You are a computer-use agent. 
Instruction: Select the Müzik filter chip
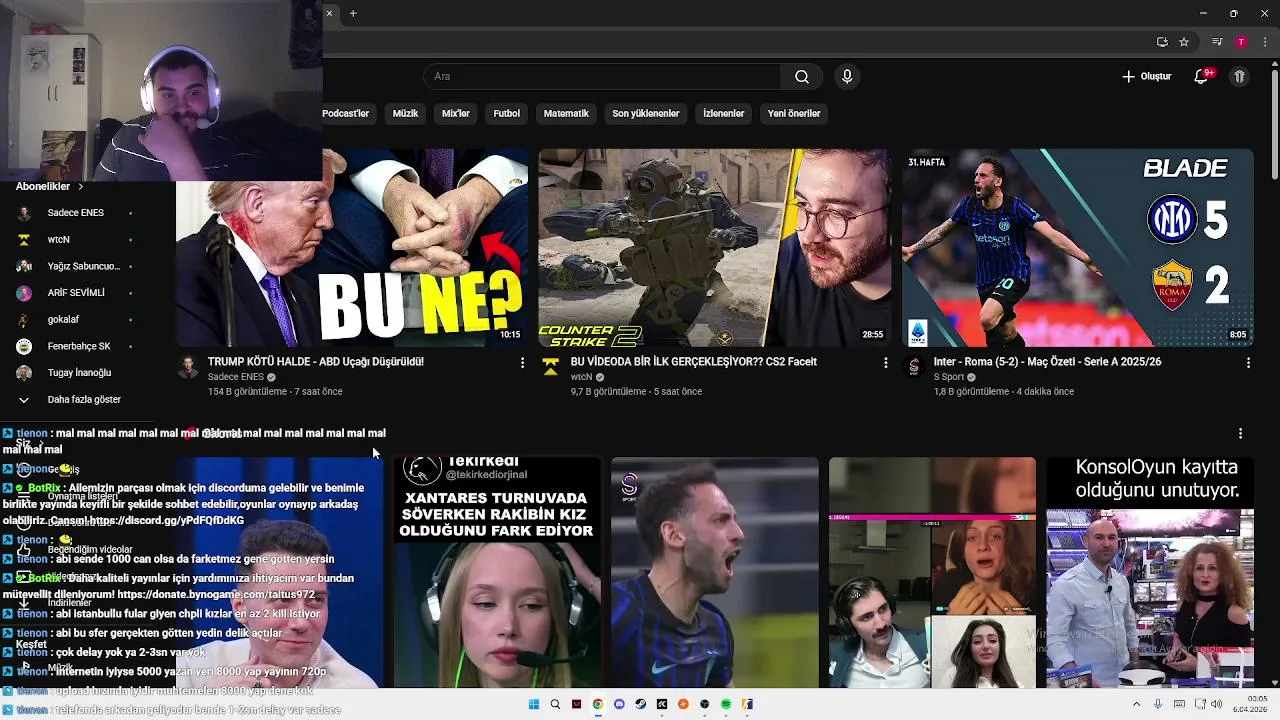pos(405,114)
